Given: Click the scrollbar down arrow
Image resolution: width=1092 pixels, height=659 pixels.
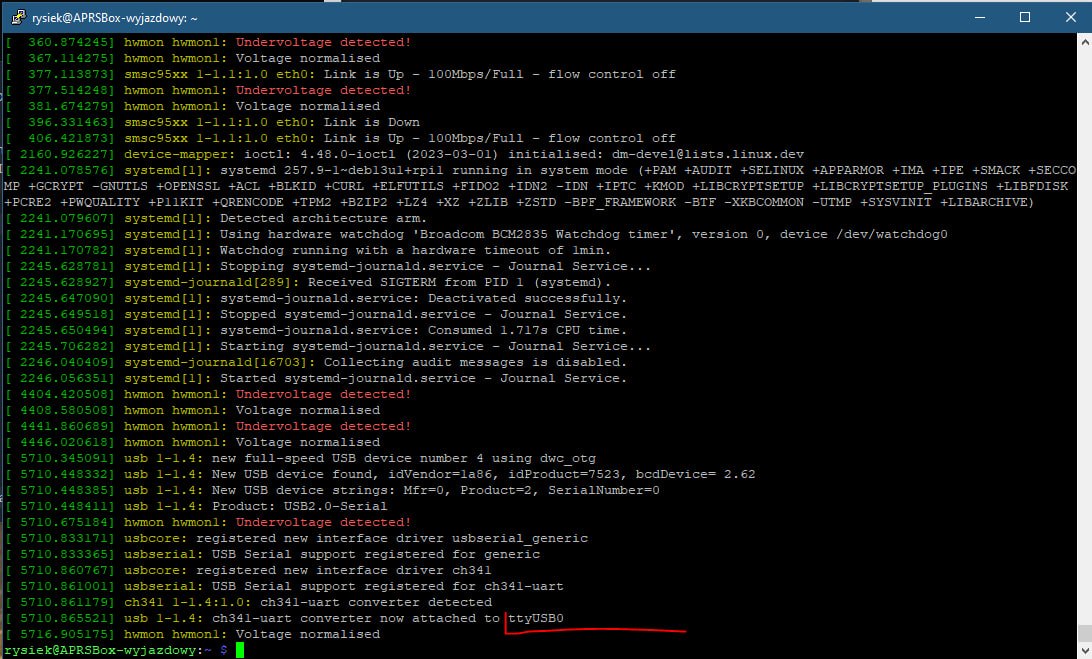Looking at the screenshot, I should (1083, 650).
